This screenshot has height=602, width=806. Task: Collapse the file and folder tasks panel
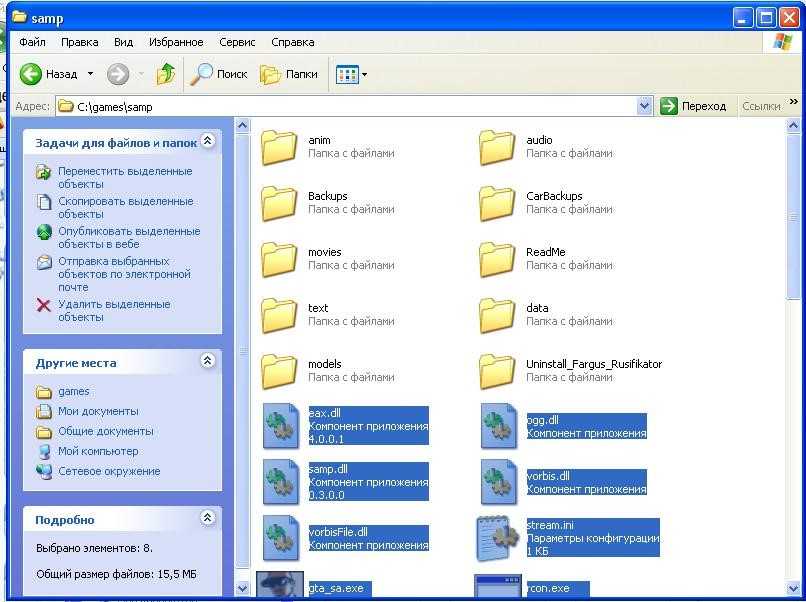click(x=207, y=142)
